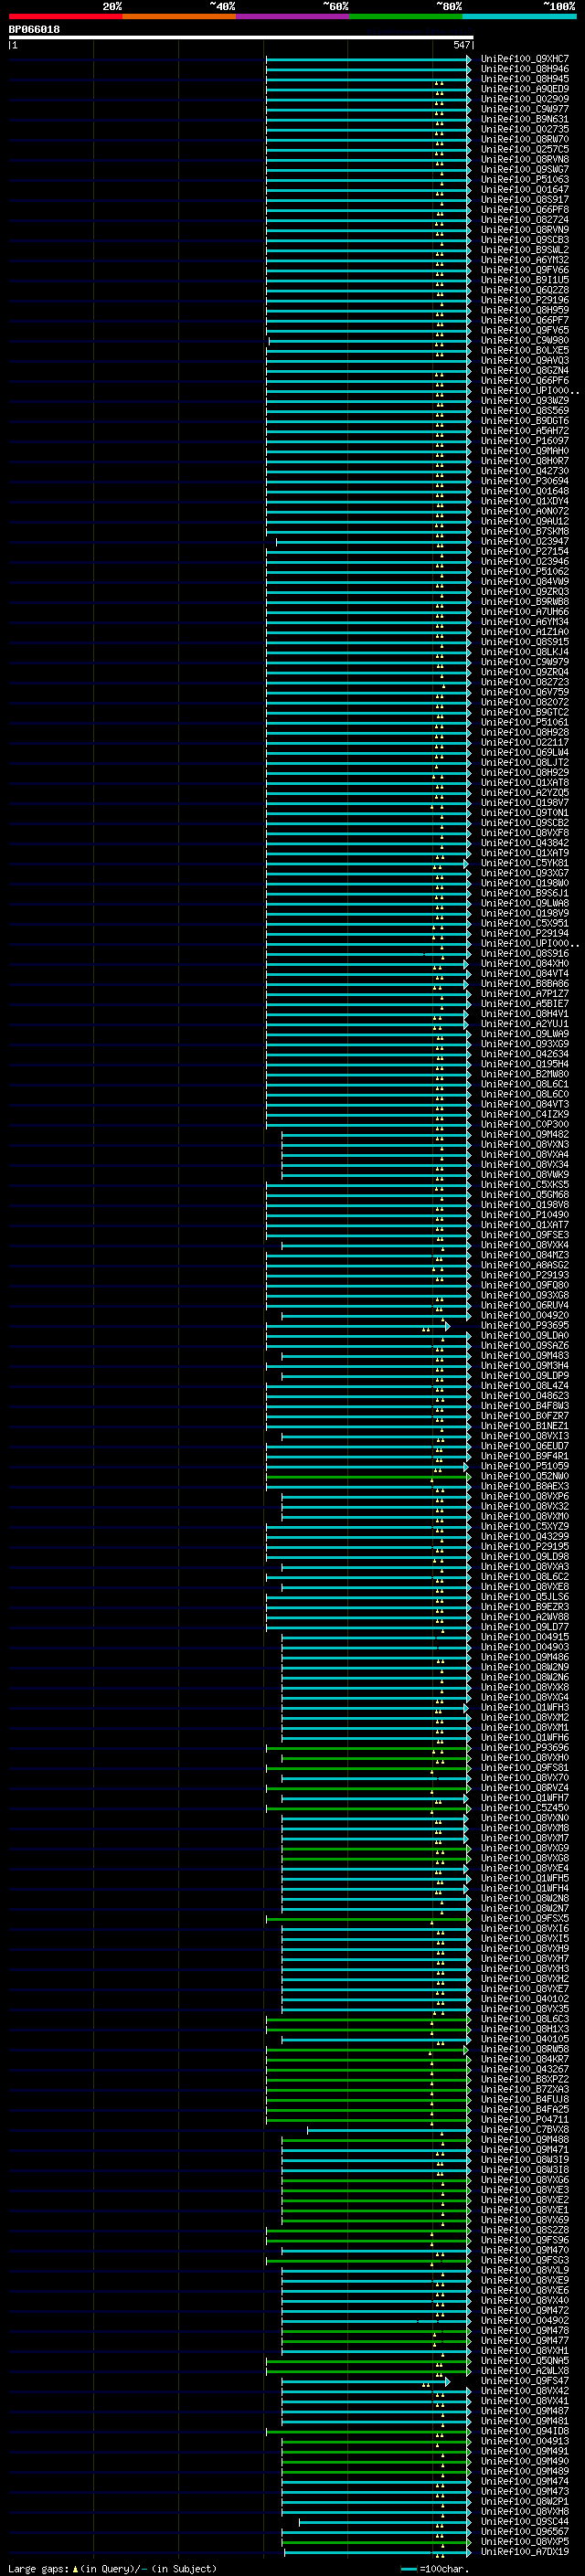This screenshot has width=585, height=2576.
Task: Select the UniRef100_B9SWL2 label
Action: pyautogui.click(x=525, y=250)
